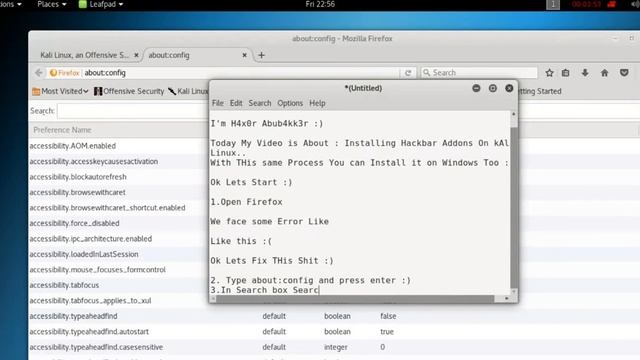Open the Offensive Security bookmark
640x360 pixels.
point(129,91)
